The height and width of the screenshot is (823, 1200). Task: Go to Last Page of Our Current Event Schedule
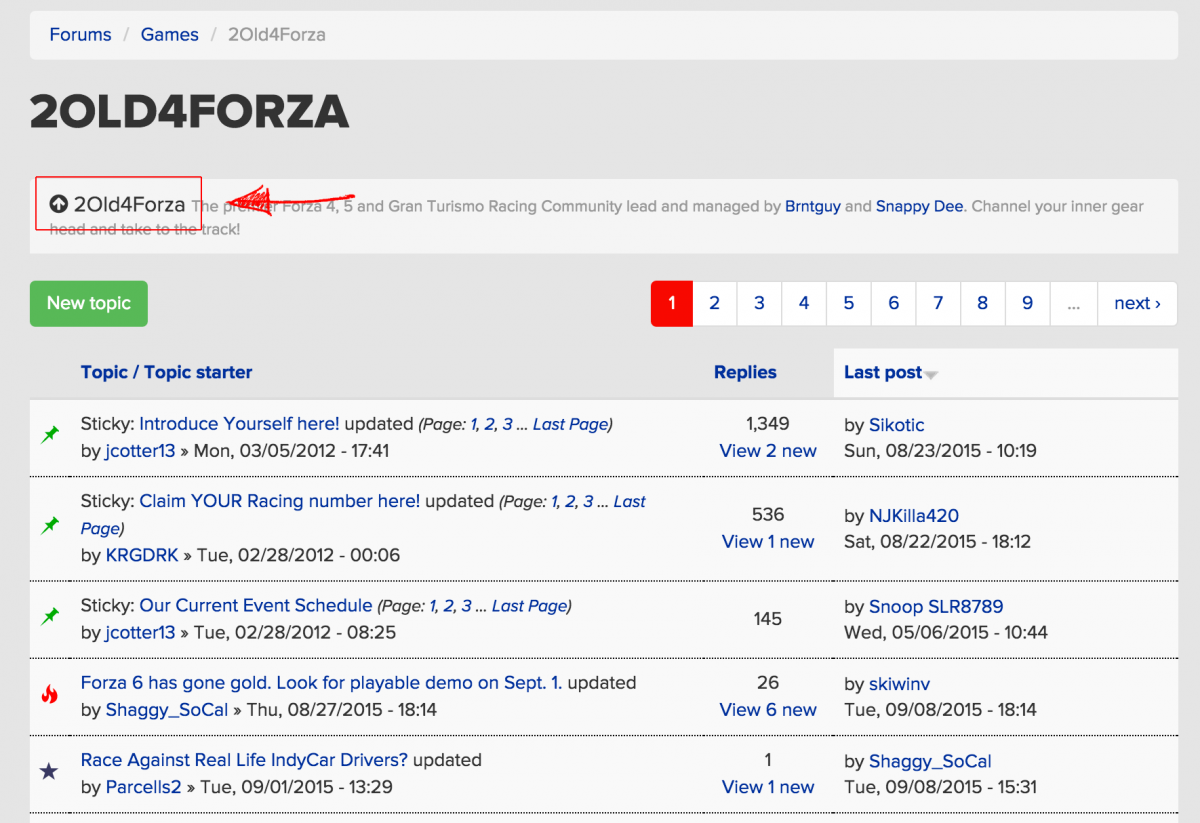530,605
